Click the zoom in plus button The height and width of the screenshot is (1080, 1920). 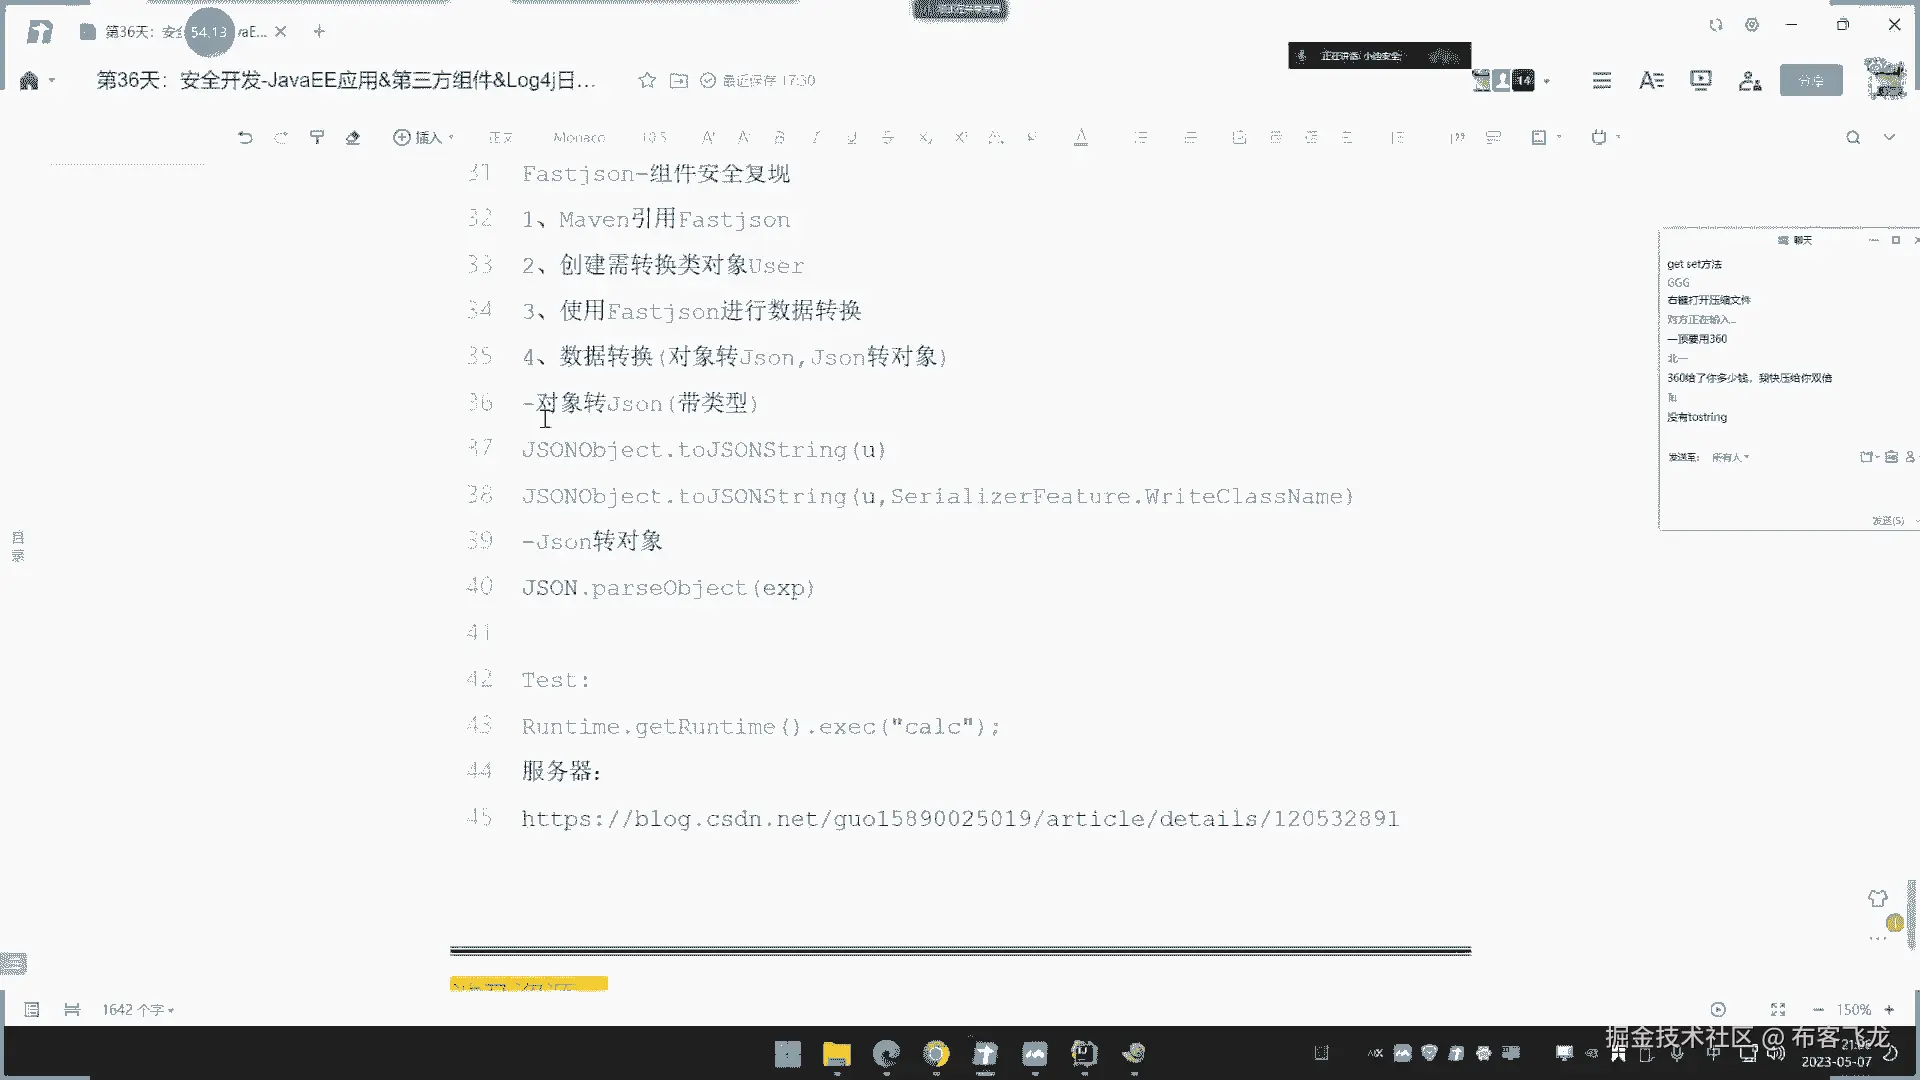[x=1889, y=1010]
